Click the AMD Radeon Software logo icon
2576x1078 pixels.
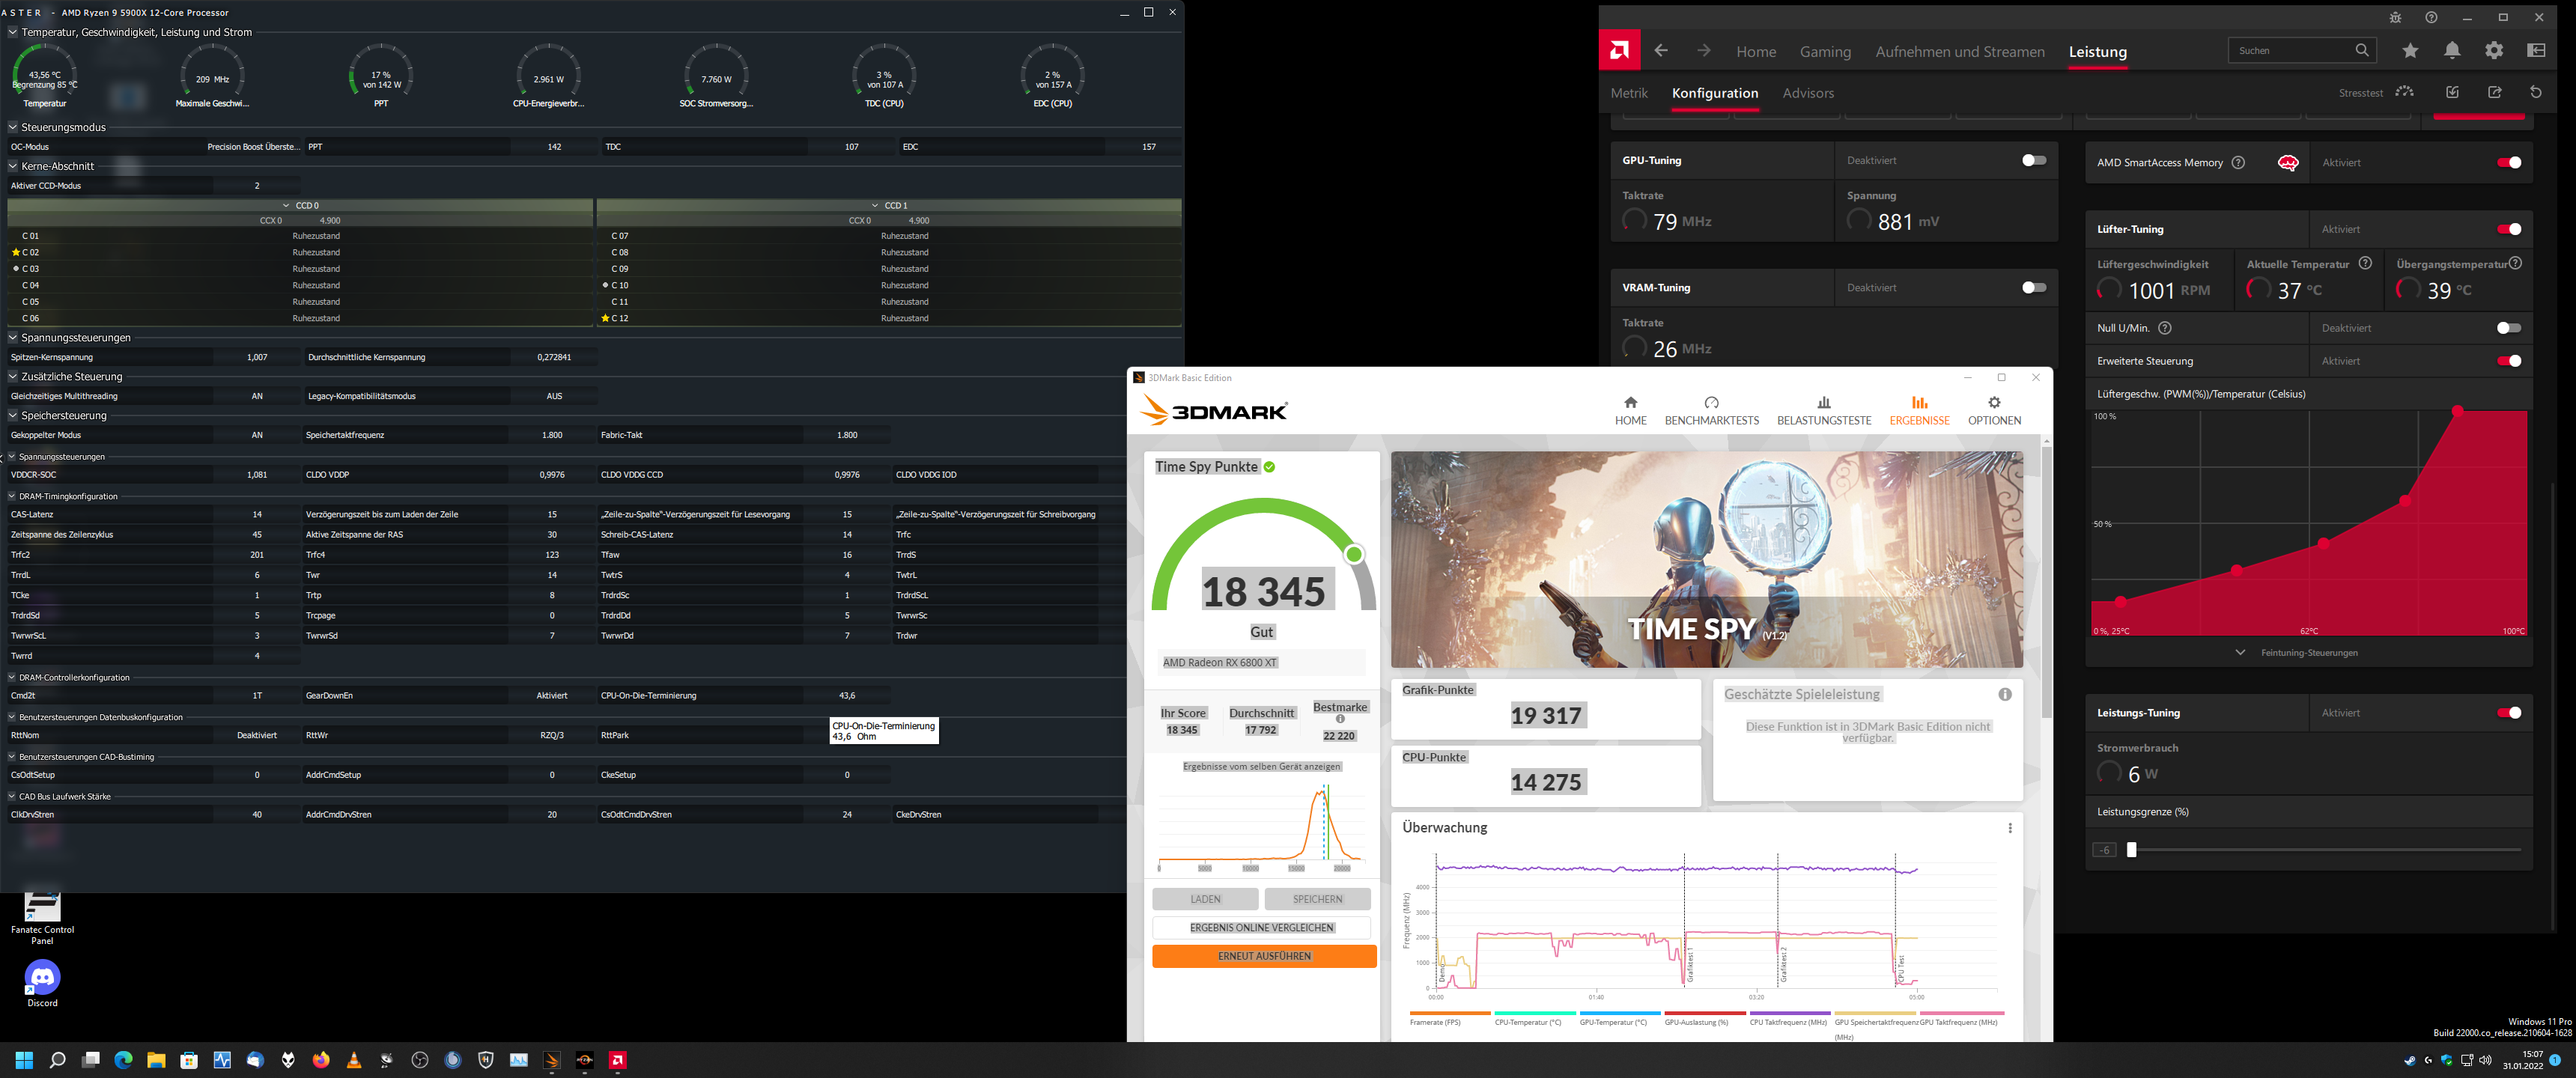tap(1619, 51)
